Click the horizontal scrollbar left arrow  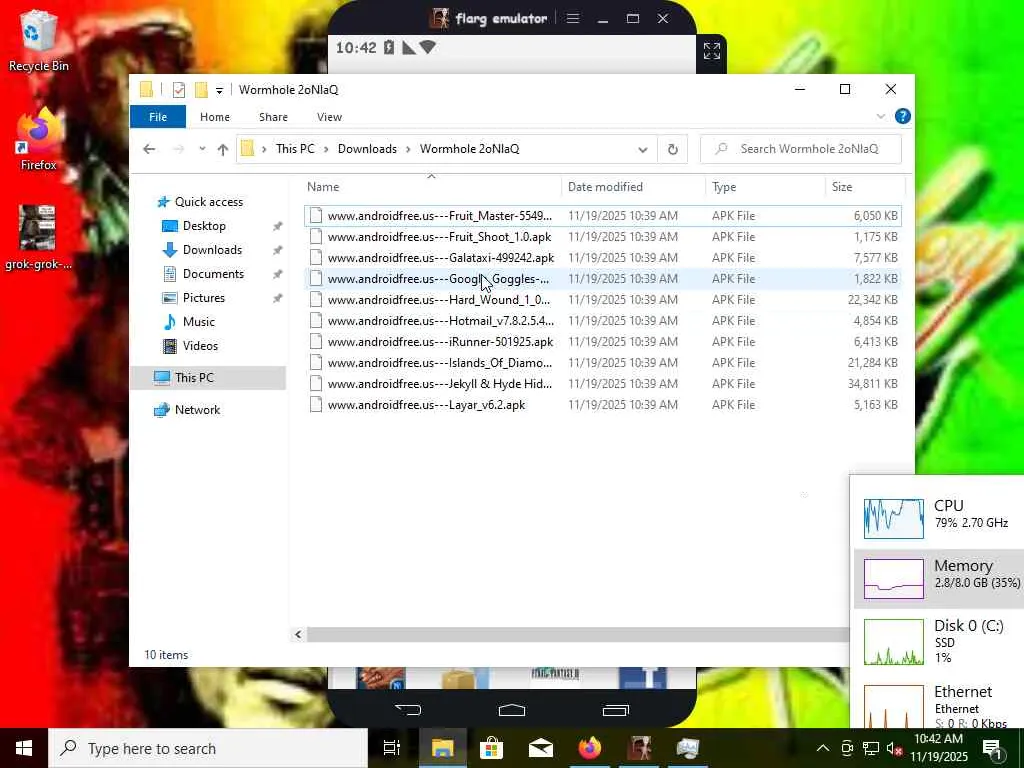[298, 634]
